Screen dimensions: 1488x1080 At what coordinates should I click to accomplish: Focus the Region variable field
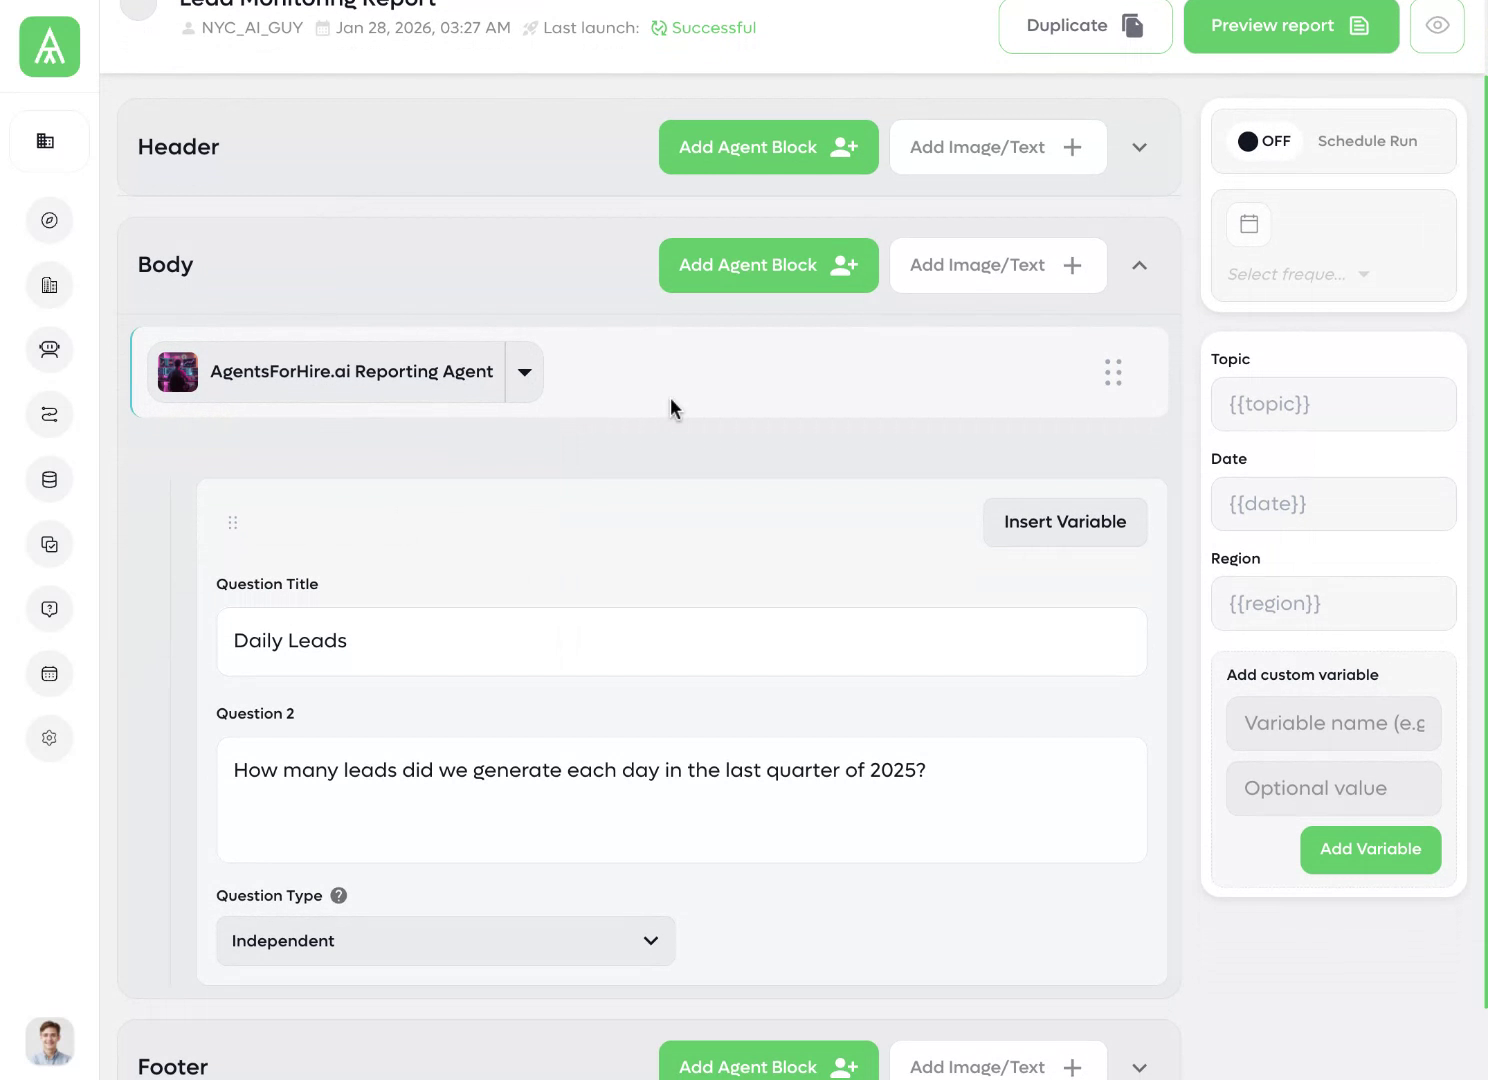(x=1333, y=604)
